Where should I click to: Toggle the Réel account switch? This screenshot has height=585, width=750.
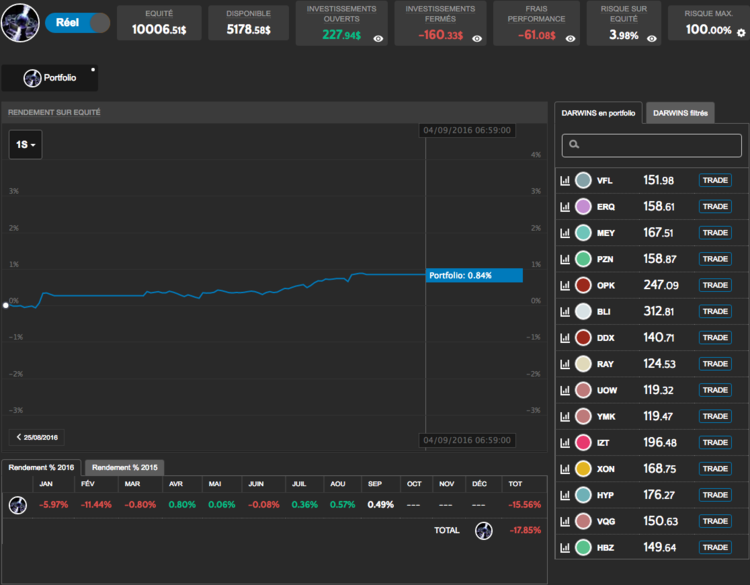(78, 22)
